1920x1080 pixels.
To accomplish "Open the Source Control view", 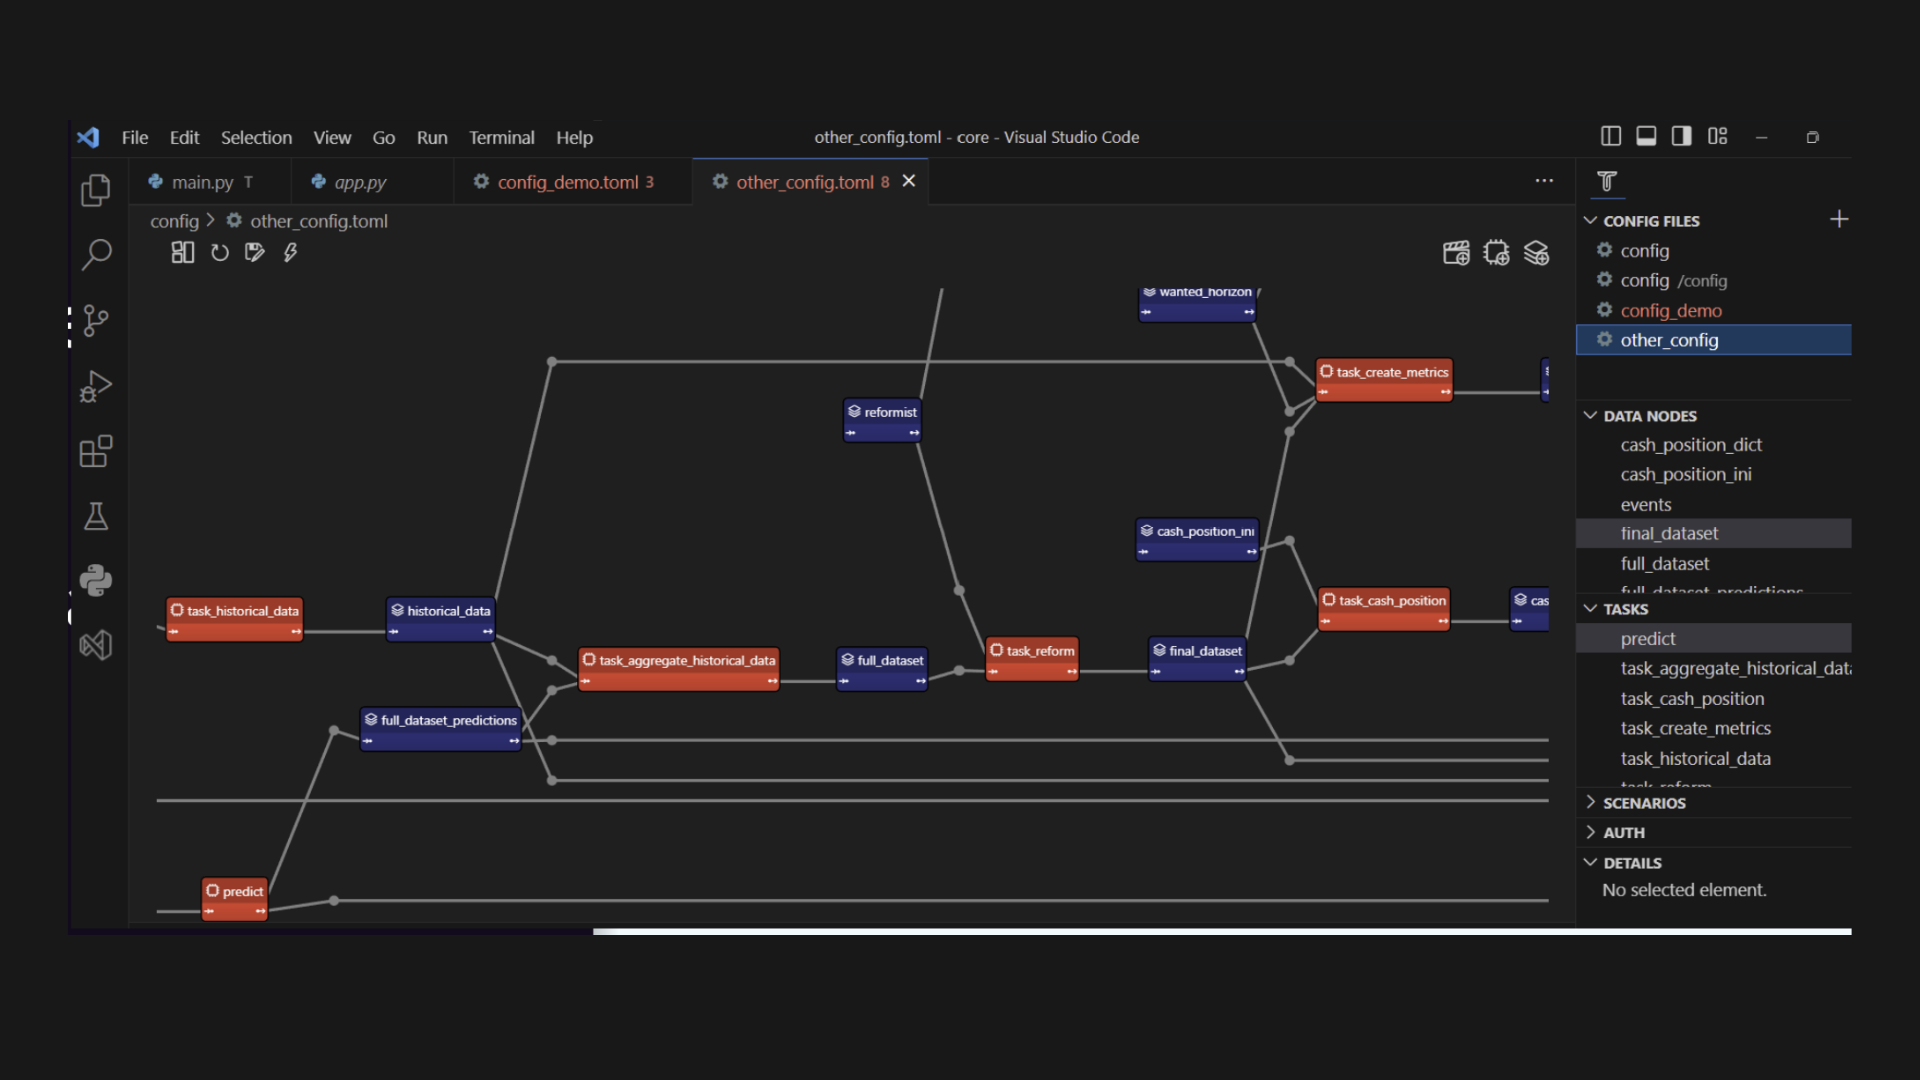I will click(96, 321).
